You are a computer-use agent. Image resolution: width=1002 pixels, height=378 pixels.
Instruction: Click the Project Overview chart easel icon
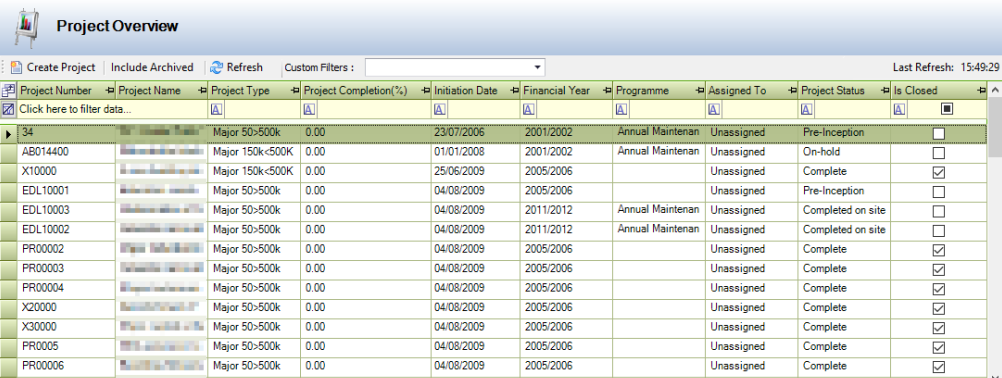[x=26, y=27]
